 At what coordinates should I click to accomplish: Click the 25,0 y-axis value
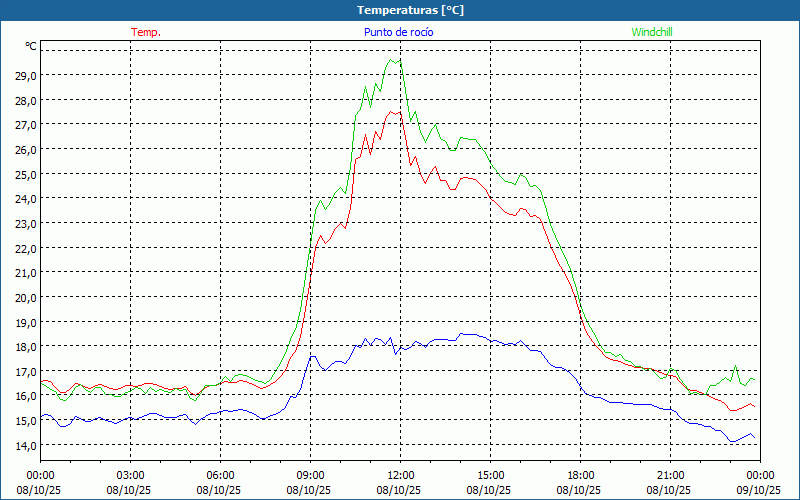click(x=26, y=174)
